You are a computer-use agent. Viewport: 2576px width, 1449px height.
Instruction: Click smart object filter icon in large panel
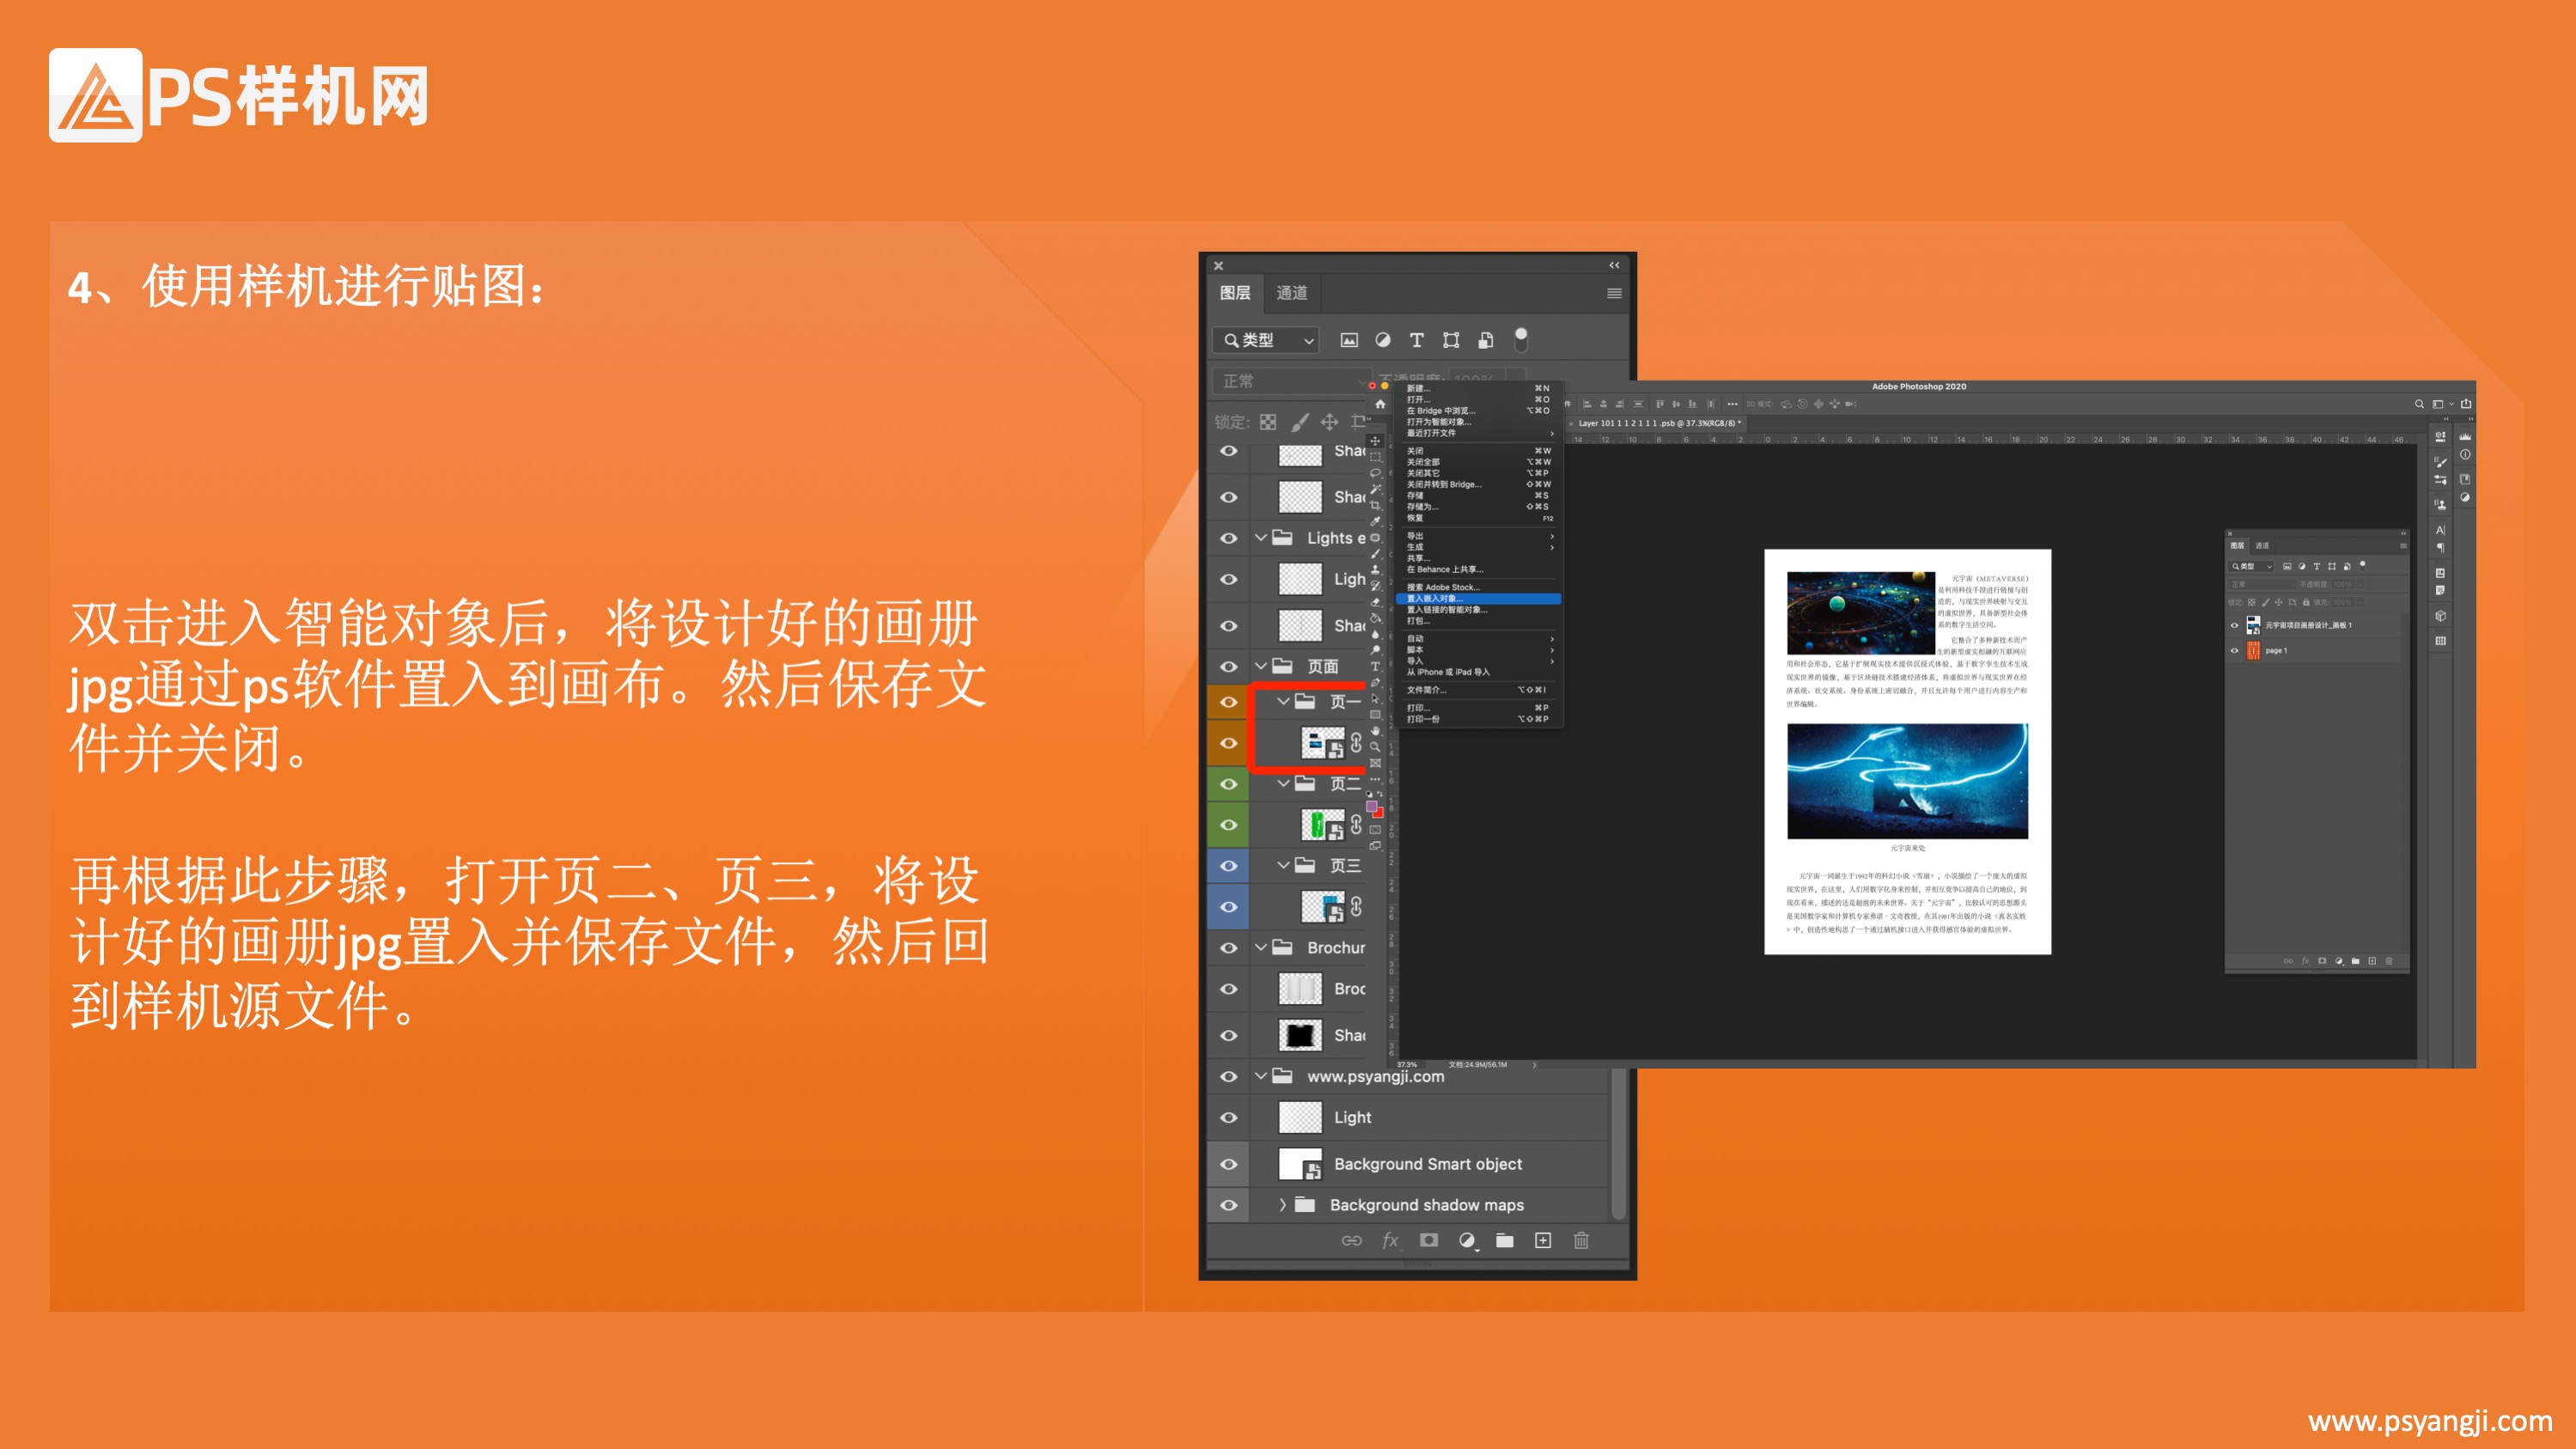pyautogui.click(x=1486, y=340)
